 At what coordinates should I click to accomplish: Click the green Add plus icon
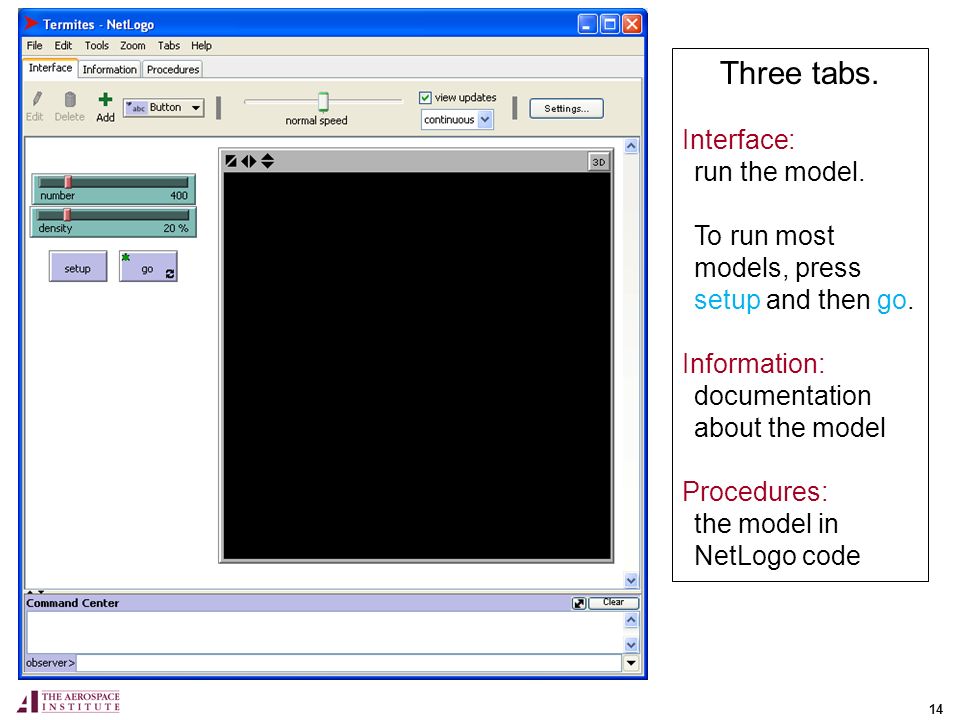click(x=105, y=99)
